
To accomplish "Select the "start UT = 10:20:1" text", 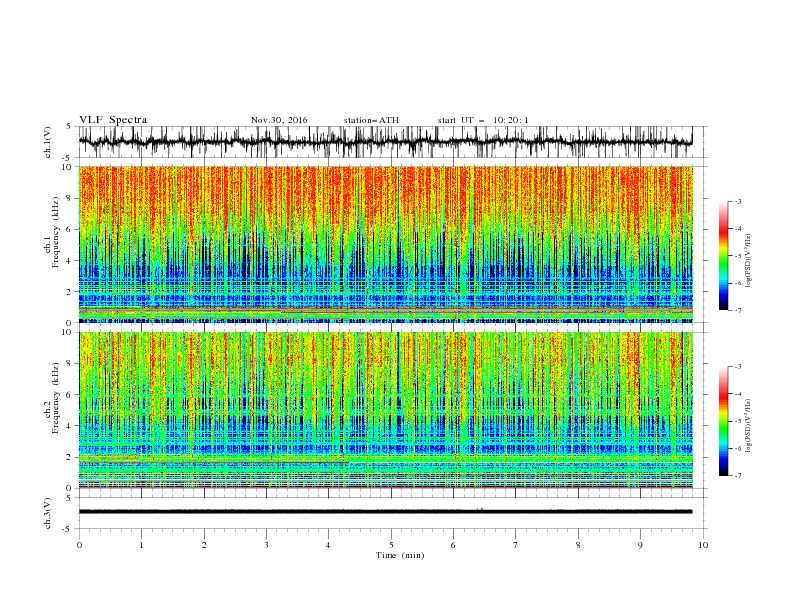I will click(x=483, y=120).
